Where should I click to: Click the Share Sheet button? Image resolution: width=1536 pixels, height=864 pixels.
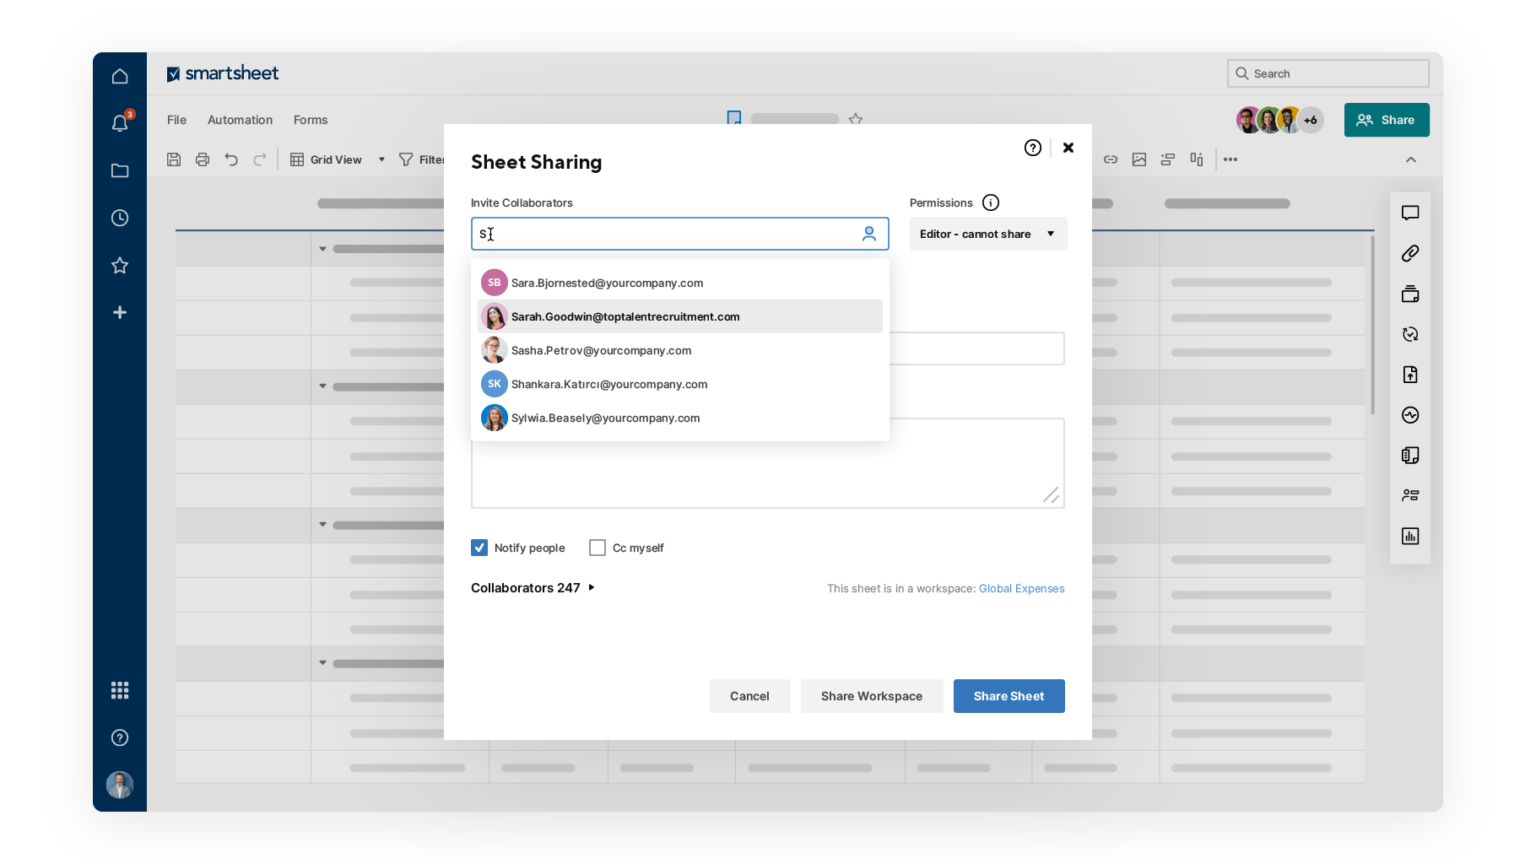(1009, 695)
